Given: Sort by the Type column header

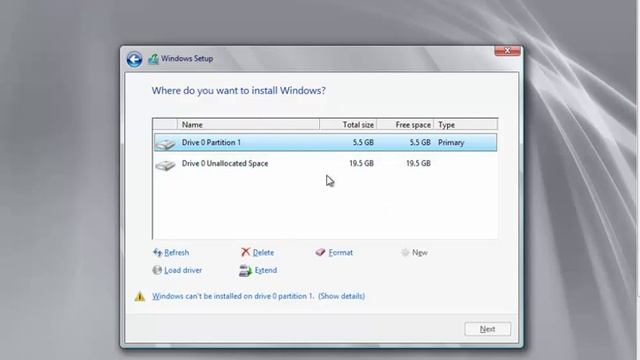Looking at the screenshot, I should (465, 124).
